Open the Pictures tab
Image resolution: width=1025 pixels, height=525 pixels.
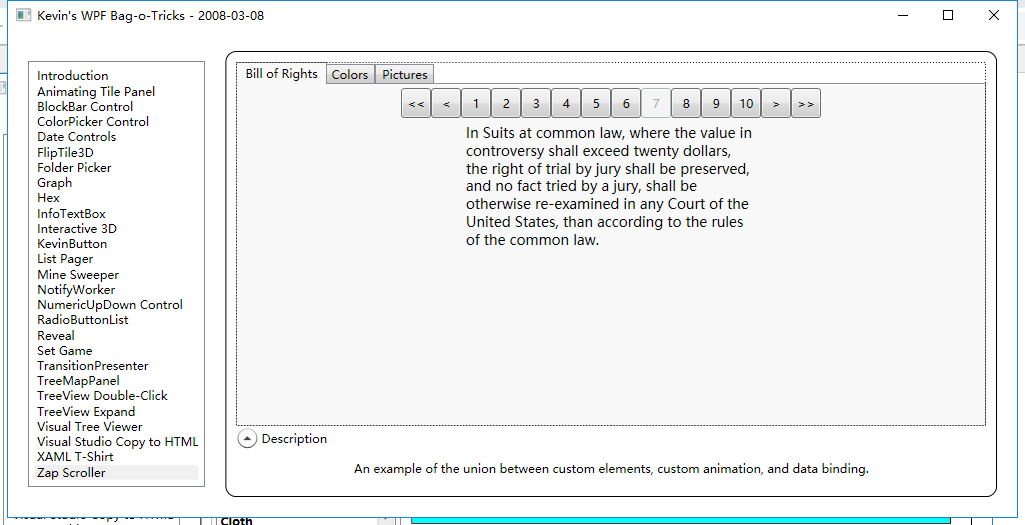click(405, 75)
